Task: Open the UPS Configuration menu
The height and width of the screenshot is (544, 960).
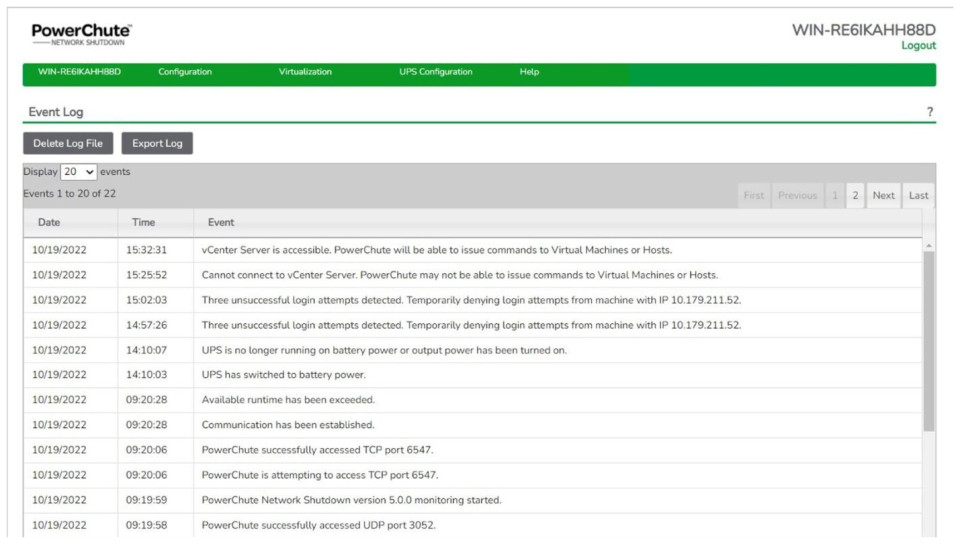Action: [x=435, y=72]
